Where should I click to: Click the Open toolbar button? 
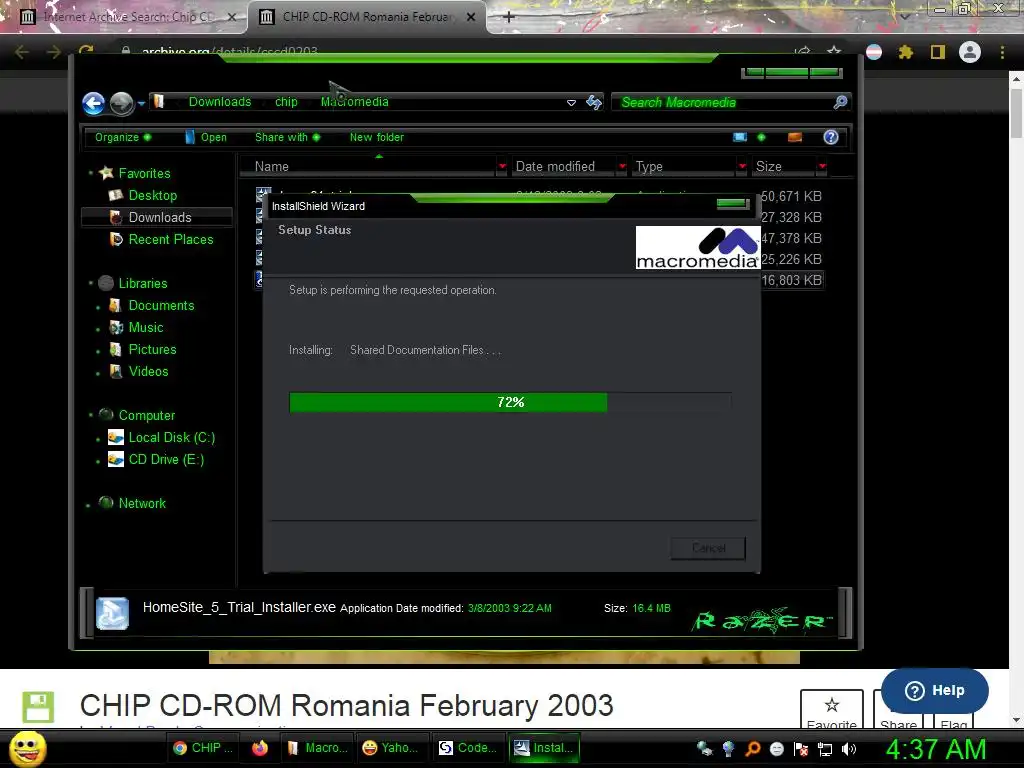206,137
